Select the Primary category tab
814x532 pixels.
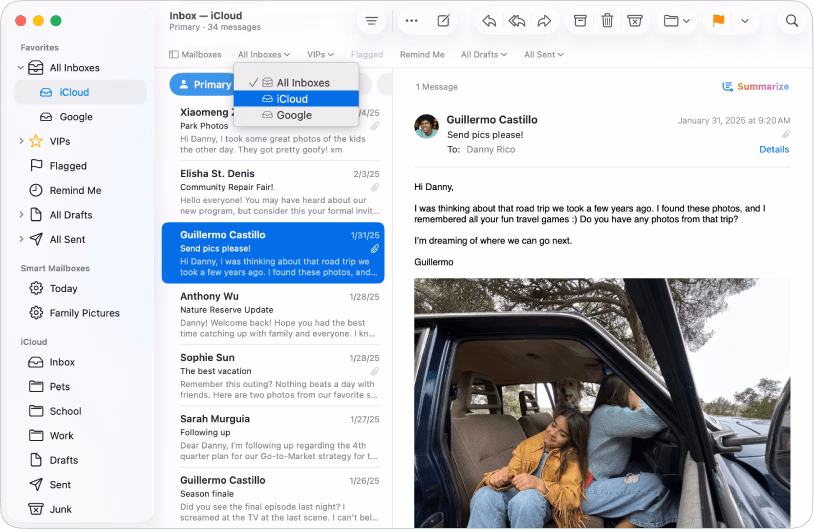(x=205, y=84)
